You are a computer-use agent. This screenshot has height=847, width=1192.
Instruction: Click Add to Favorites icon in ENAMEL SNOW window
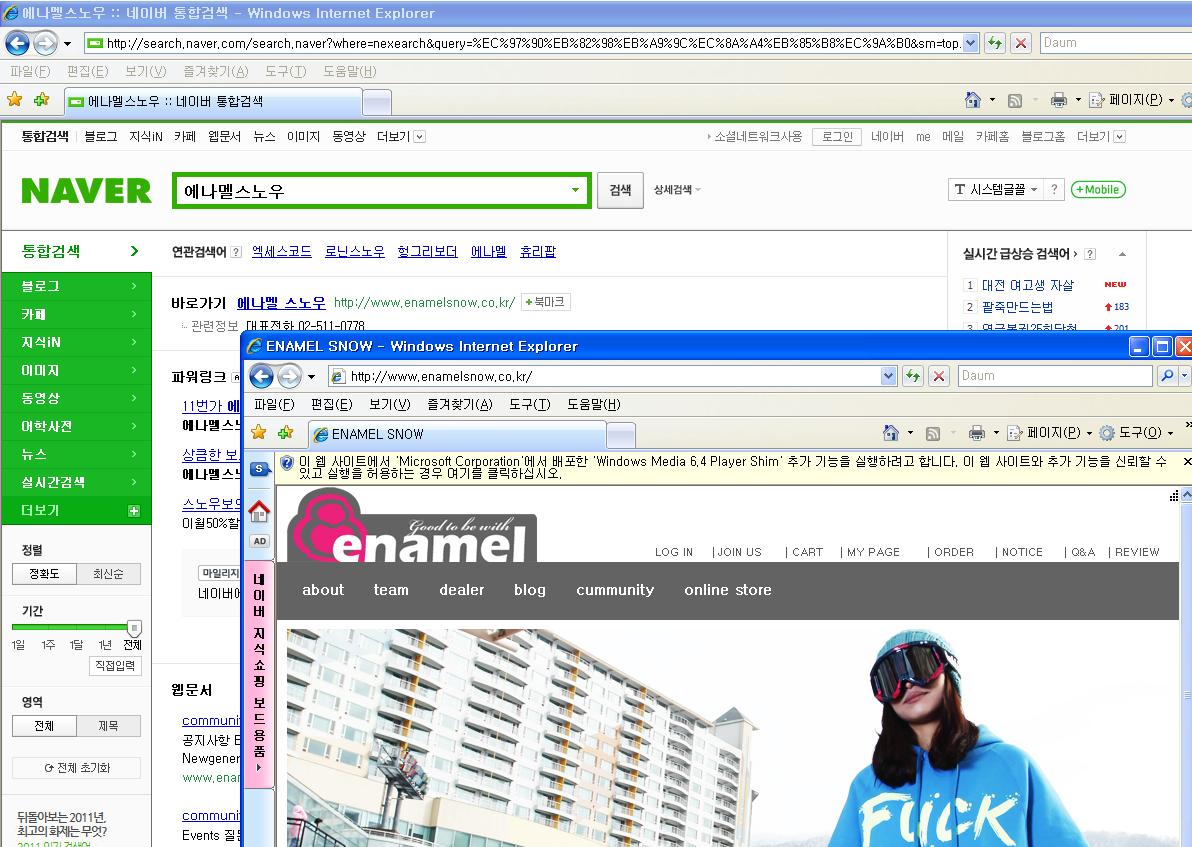(x=286, y=433)
